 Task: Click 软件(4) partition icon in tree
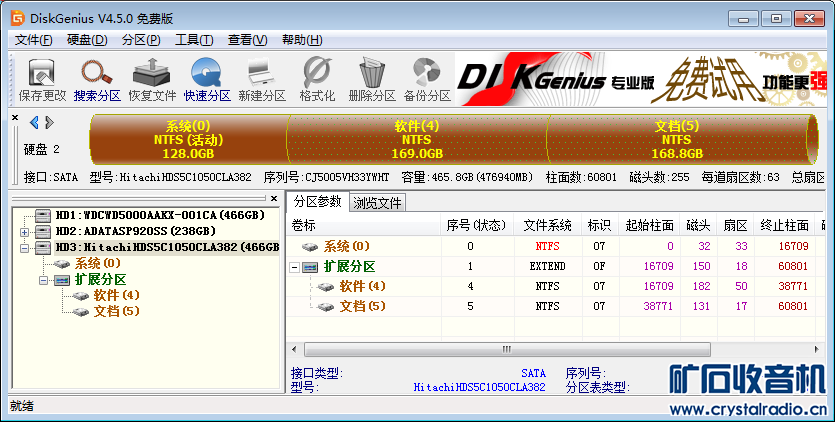81,296
